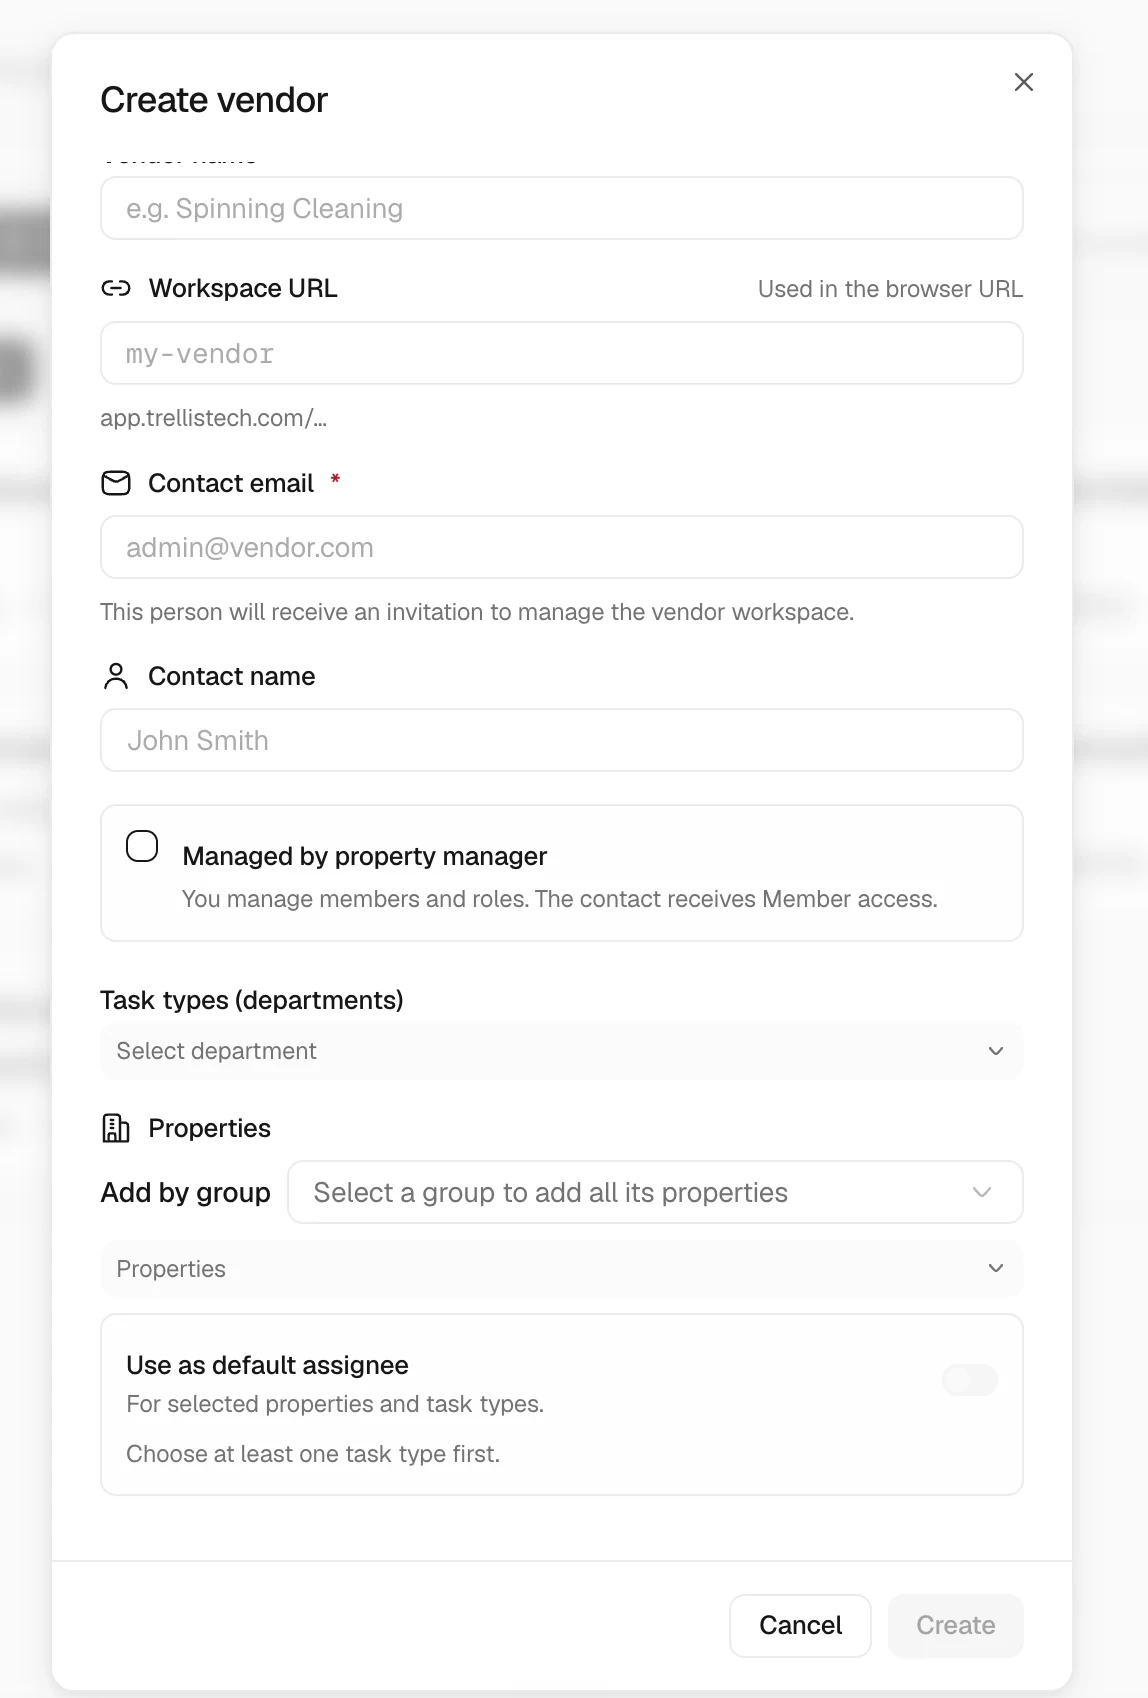Click the Cancel button
1148x1698 pixels.
click(800, 1626)
